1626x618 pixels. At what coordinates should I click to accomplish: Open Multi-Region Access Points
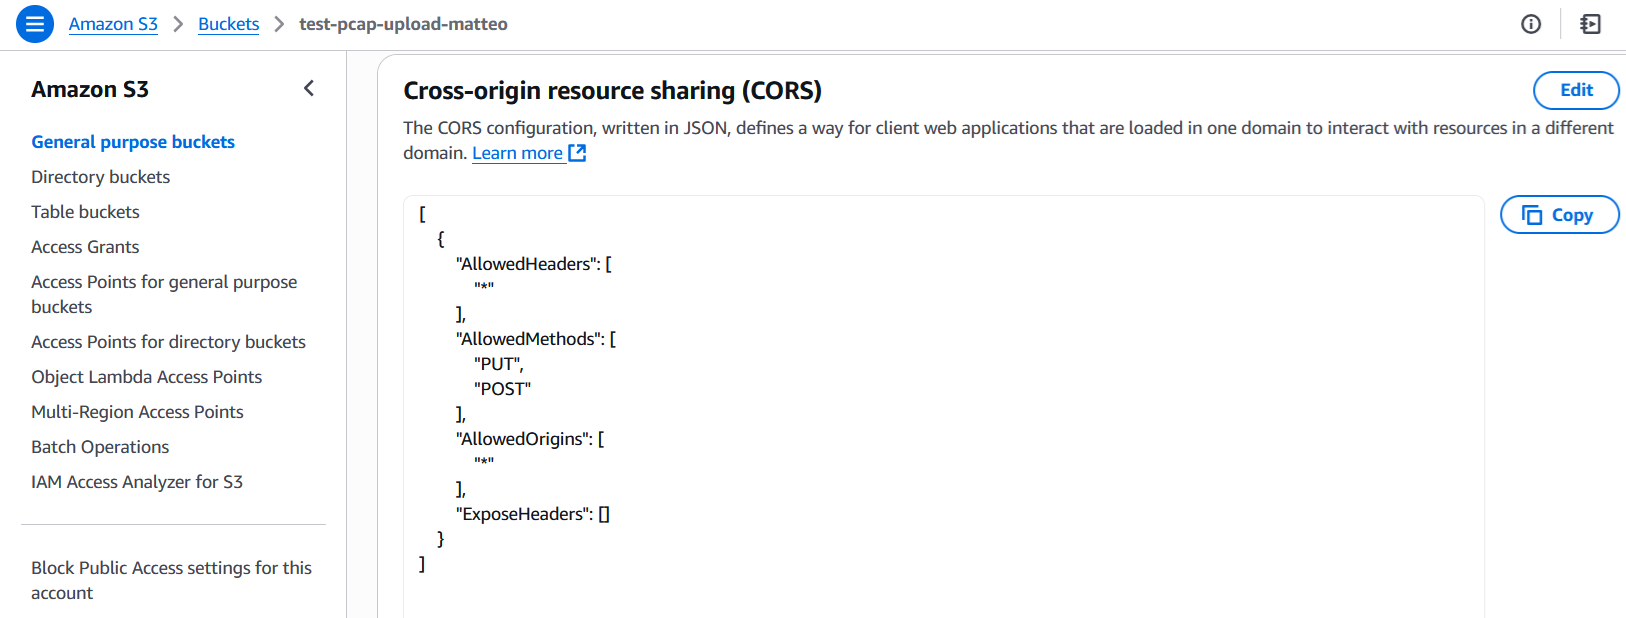[137, 412]
